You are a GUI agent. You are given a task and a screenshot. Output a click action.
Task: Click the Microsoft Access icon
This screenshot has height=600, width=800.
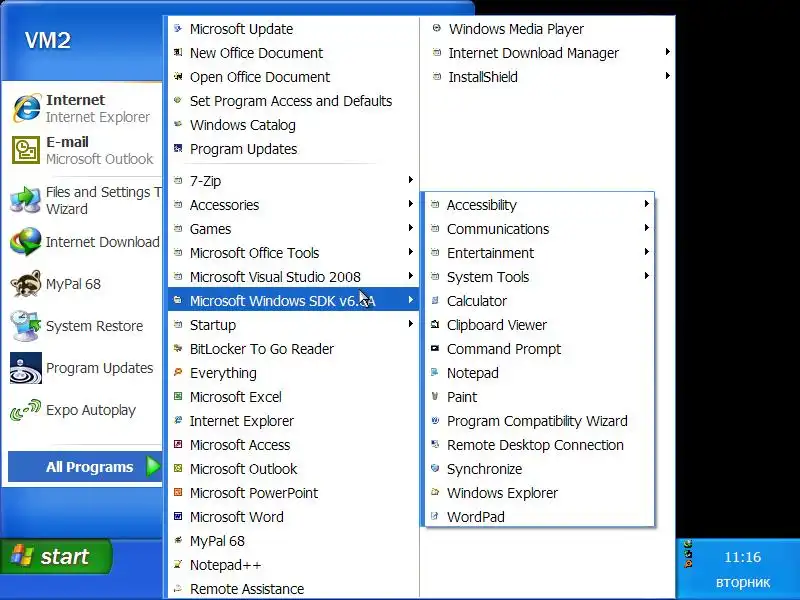pyautogui.click(x=178, y=444)
